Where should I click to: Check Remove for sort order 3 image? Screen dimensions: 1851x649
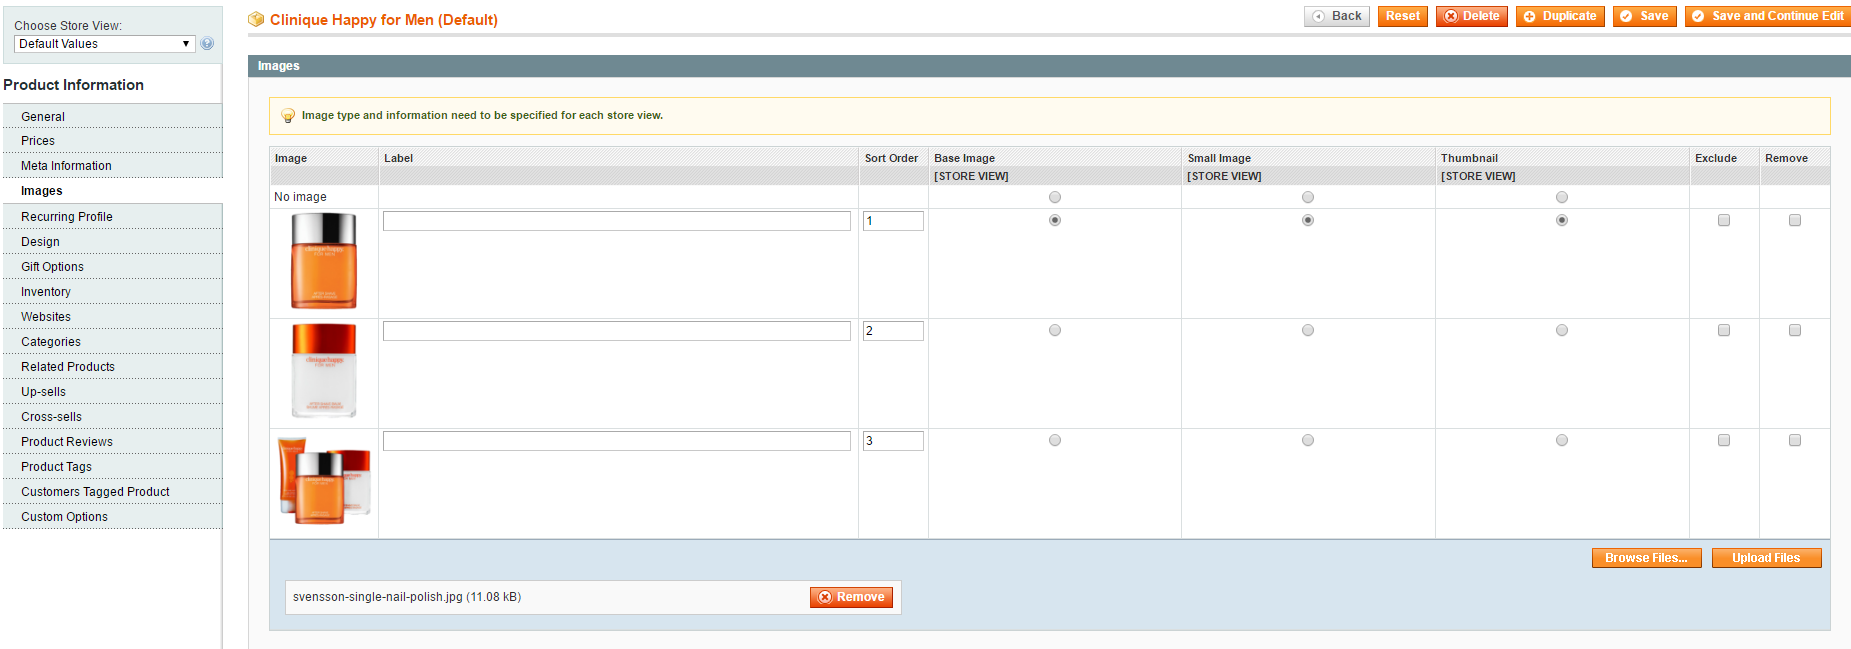pos(1795,440)
